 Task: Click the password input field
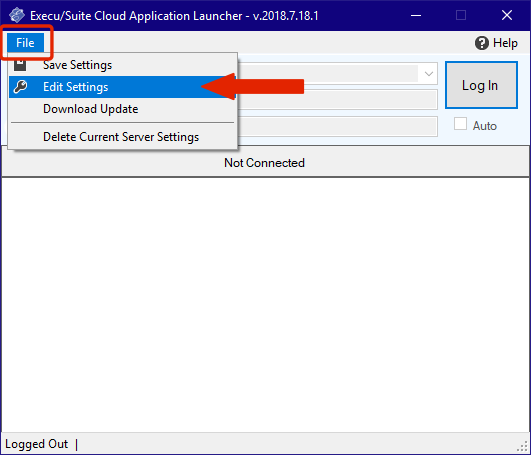click(337, 127)
